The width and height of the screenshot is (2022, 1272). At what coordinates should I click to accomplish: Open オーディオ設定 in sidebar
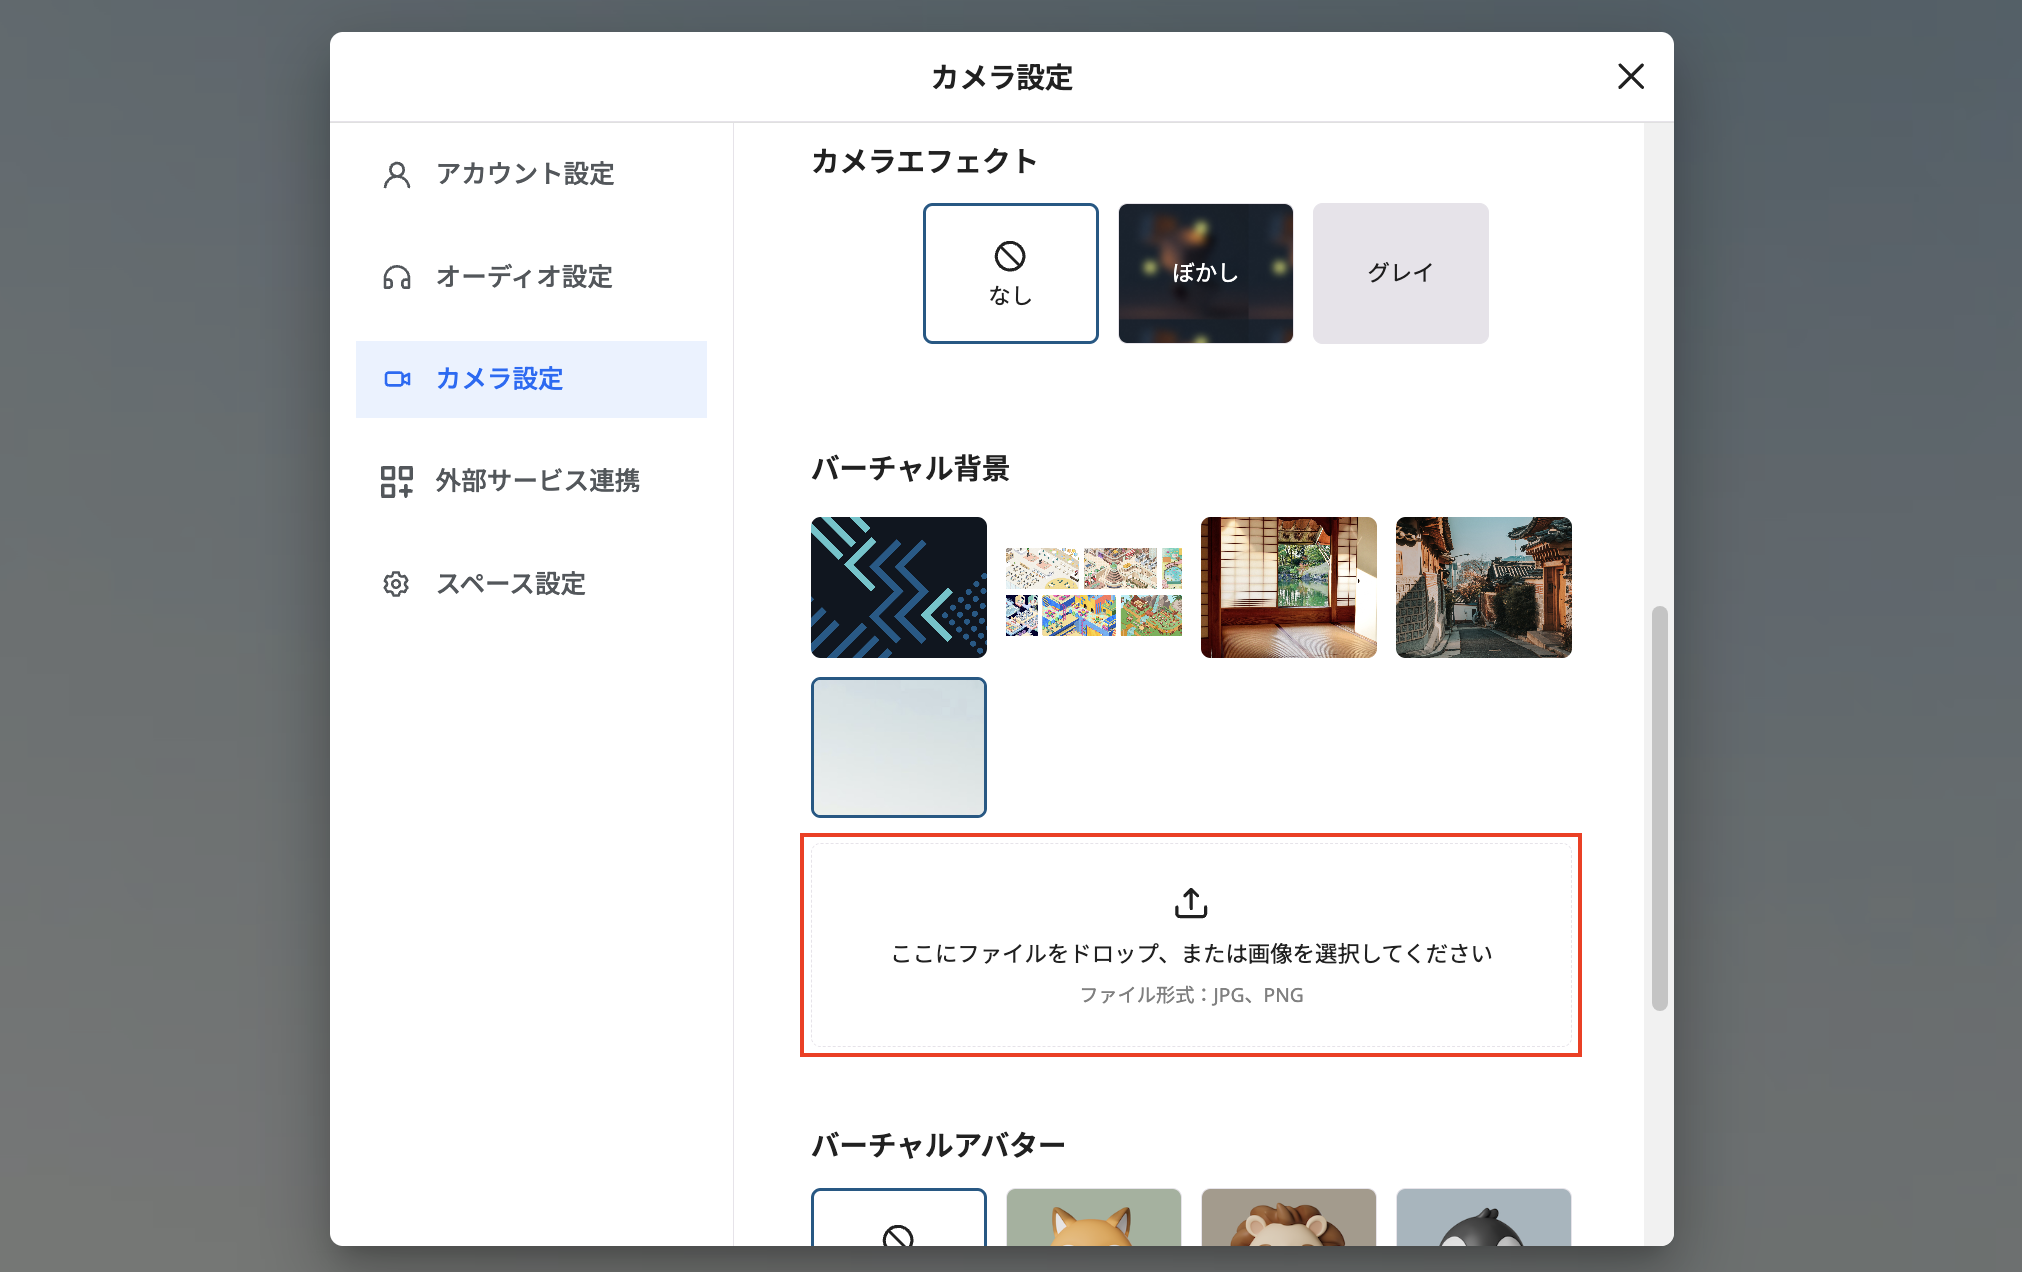click(531, 277)
